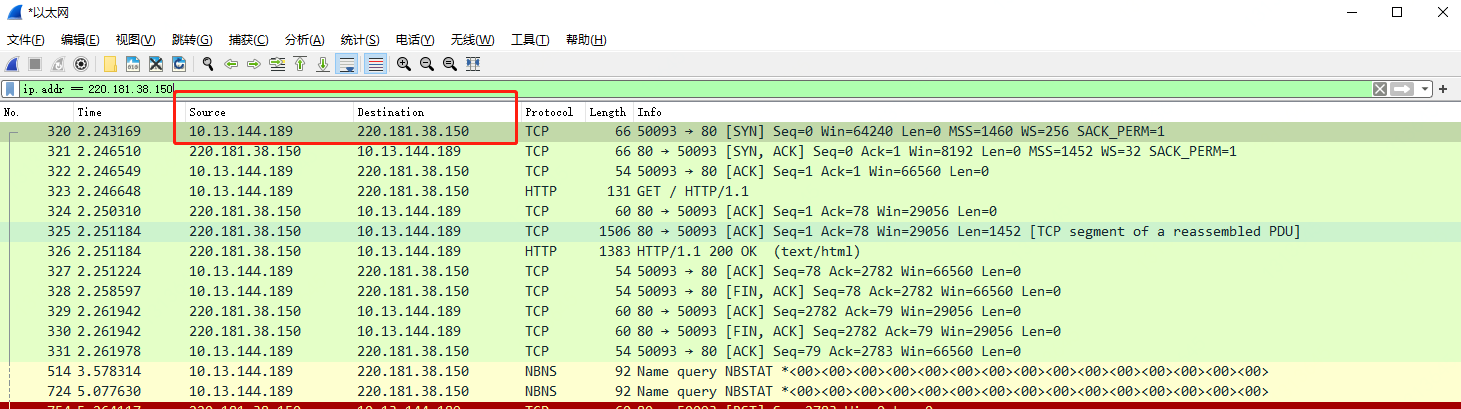
Task: Stop the running packet capture
Action: tap(35, 64)
